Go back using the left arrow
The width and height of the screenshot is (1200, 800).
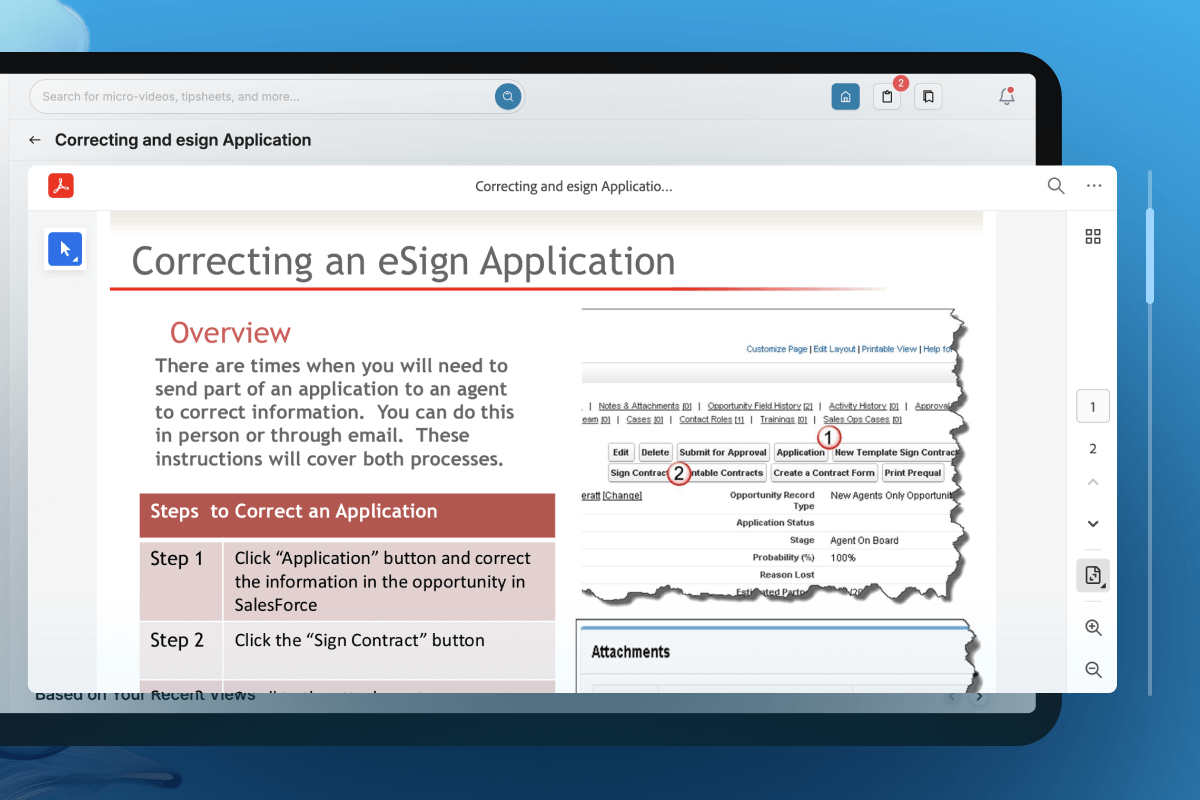pos(35,140)
